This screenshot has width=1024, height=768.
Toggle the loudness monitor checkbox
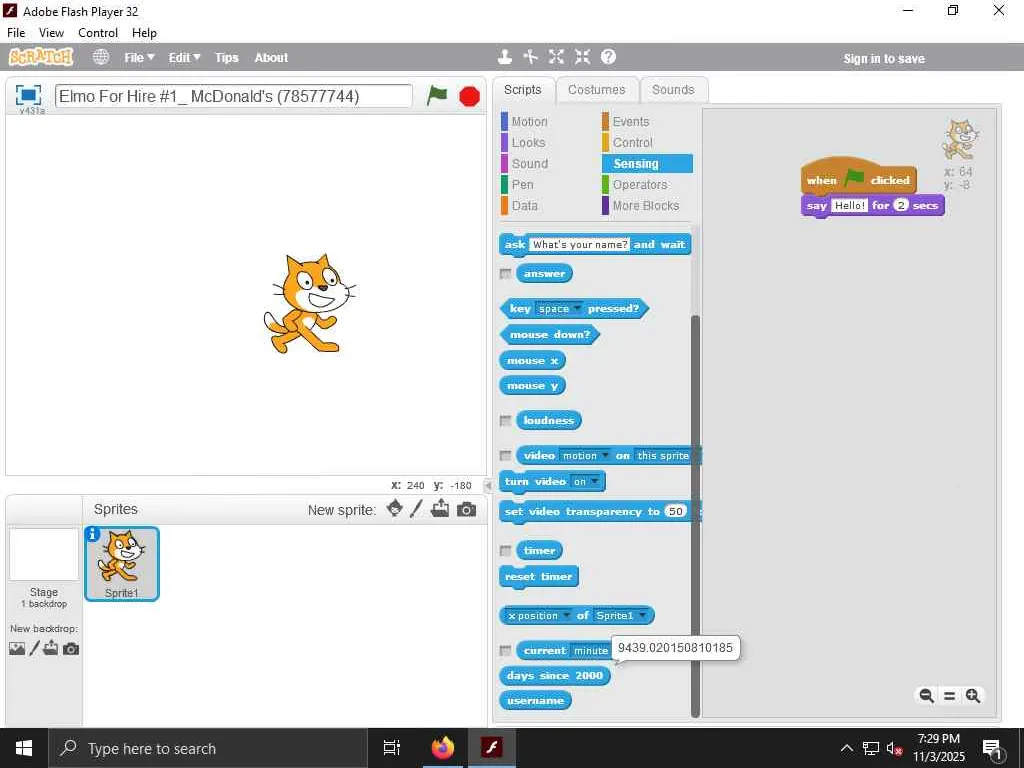point(505,421)
